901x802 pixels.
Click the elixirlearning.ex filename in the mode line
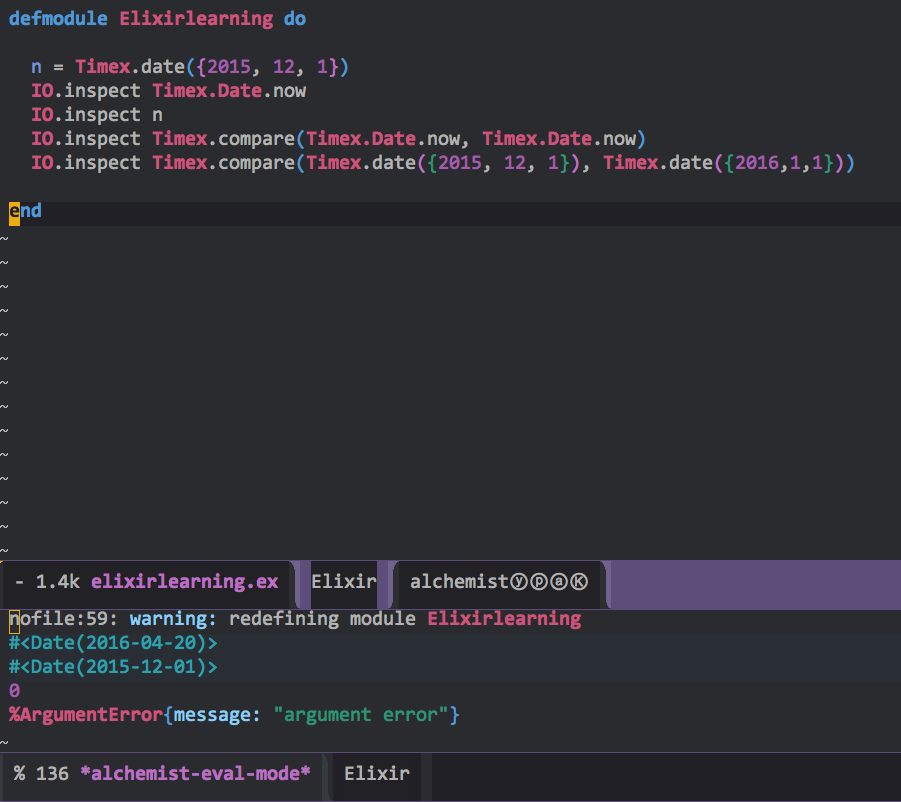184,581
